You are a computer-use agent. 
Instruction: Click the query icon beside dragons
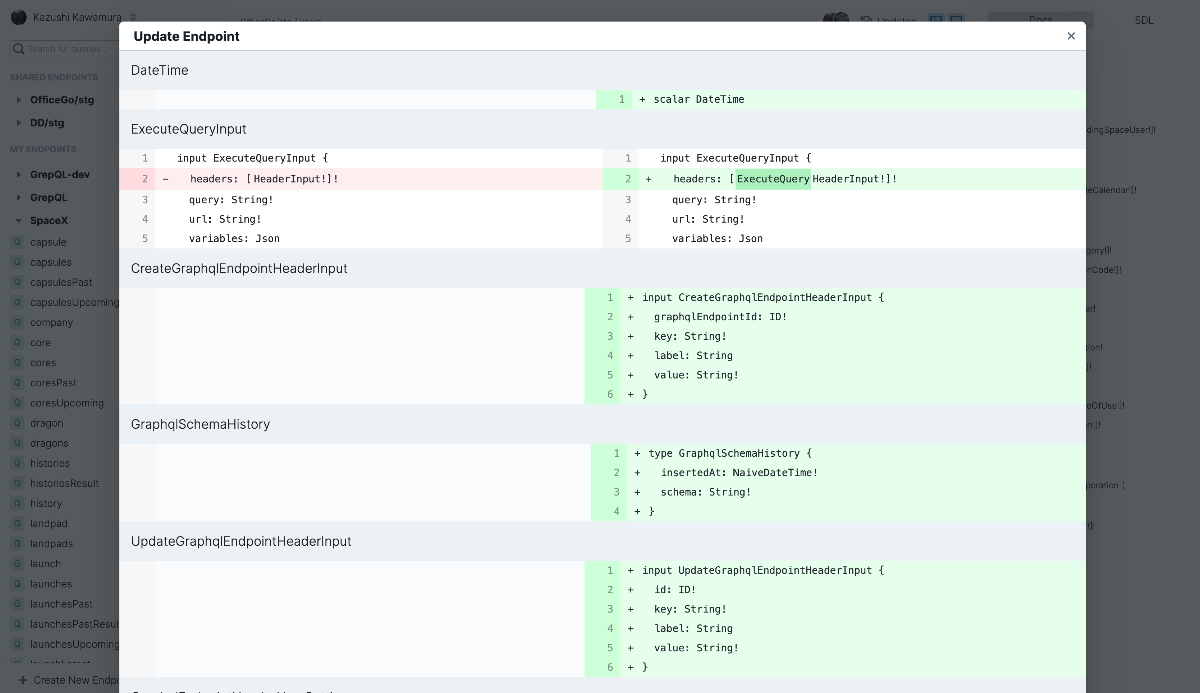(17, 443)
